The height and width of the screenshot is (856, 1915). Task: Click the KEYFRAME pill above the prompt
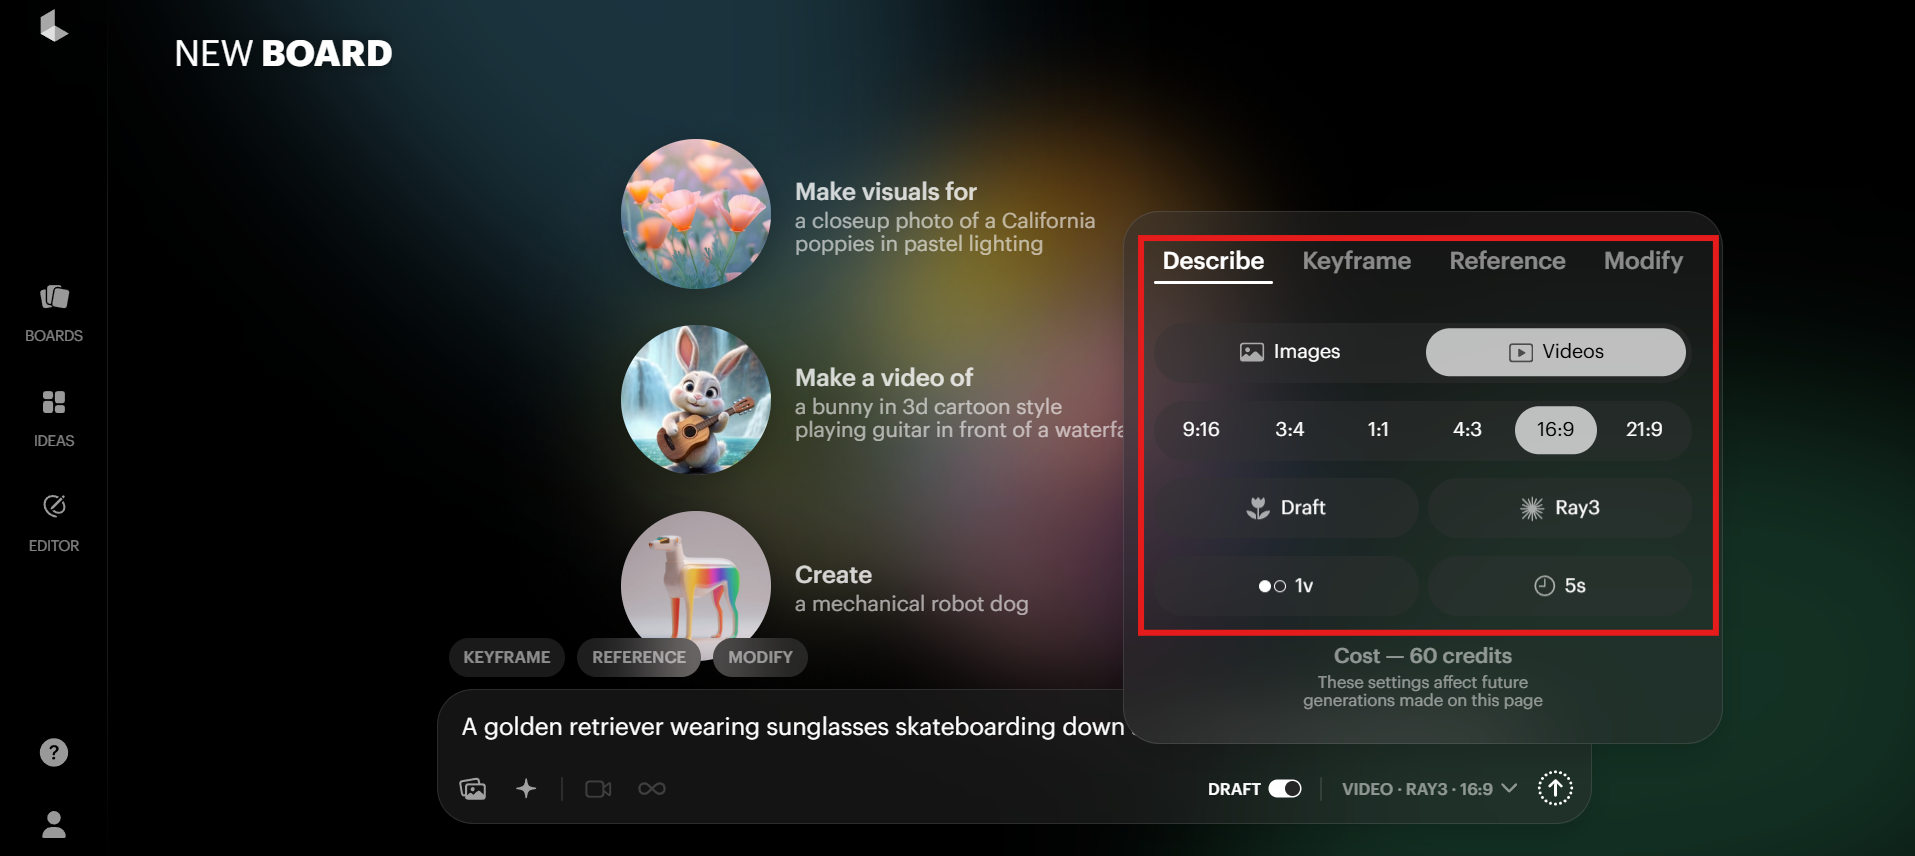[x=507, y=657]
